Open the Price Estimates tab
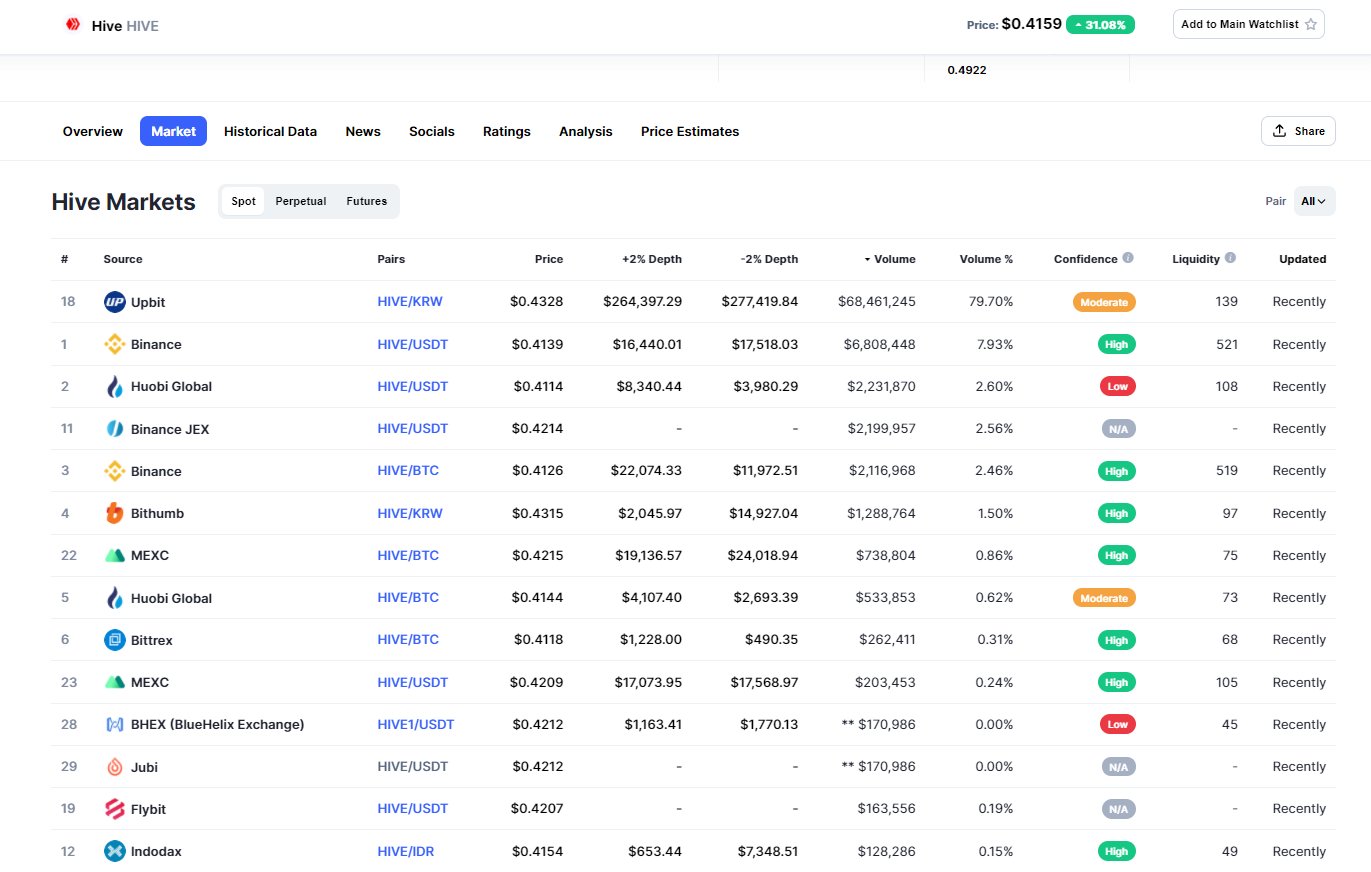Viewport: 1371px width, 872px height. point(690,131)
